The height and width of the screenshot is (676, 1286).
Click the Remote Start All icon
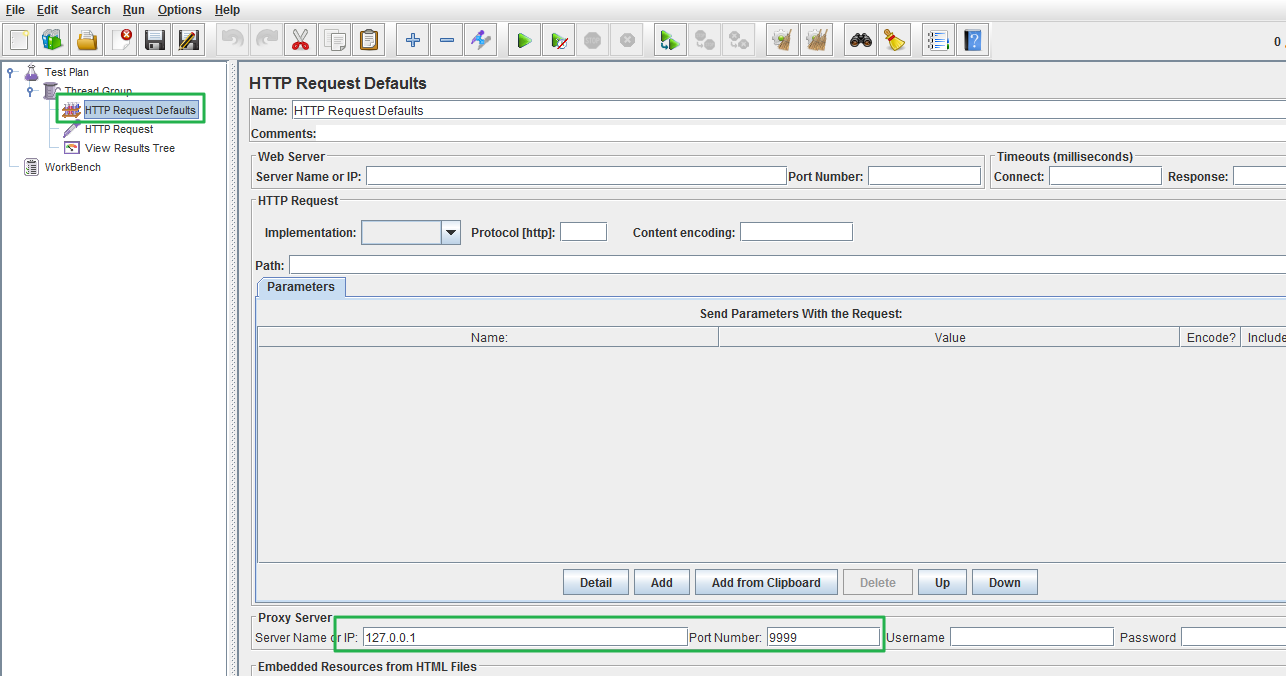[x=670, y=41]
